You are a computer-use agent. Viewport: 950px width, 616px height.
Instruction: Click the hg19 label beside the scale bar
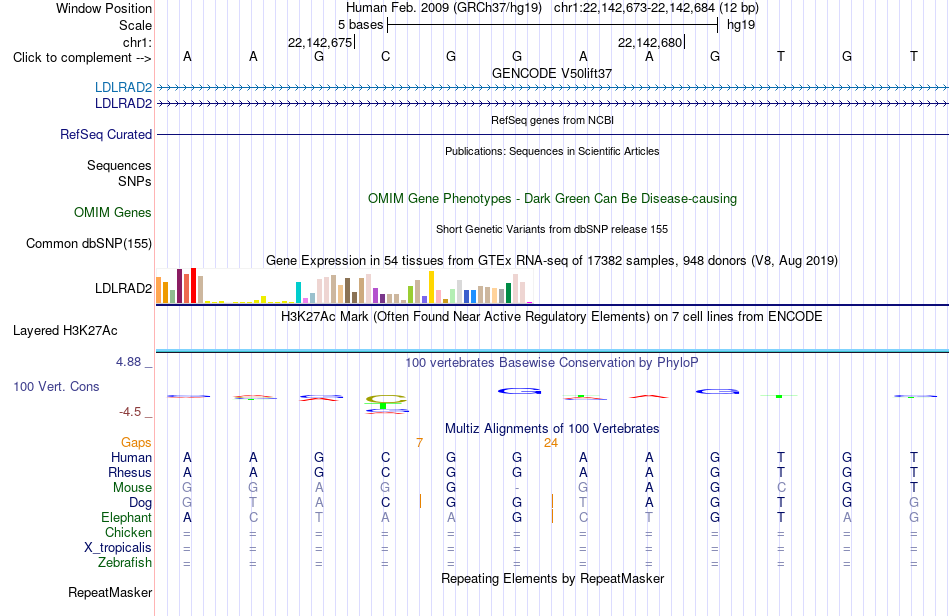click(741, 25)
